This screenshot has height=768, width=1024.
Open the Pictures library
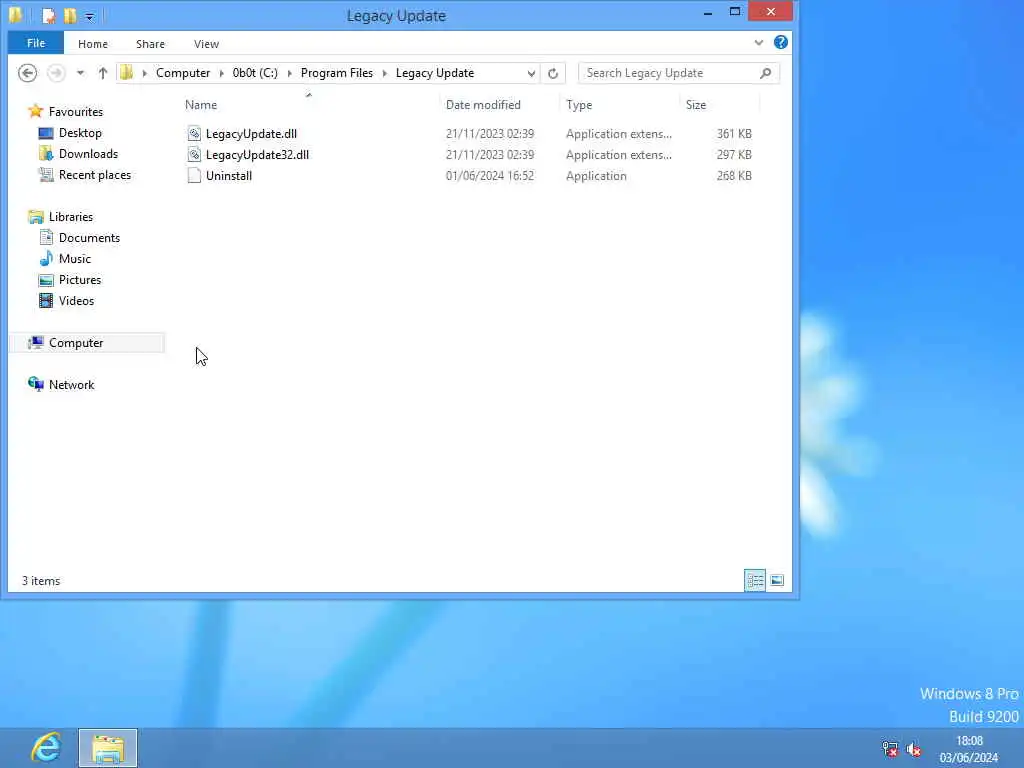pyautogui.click(x=80, y=280)
